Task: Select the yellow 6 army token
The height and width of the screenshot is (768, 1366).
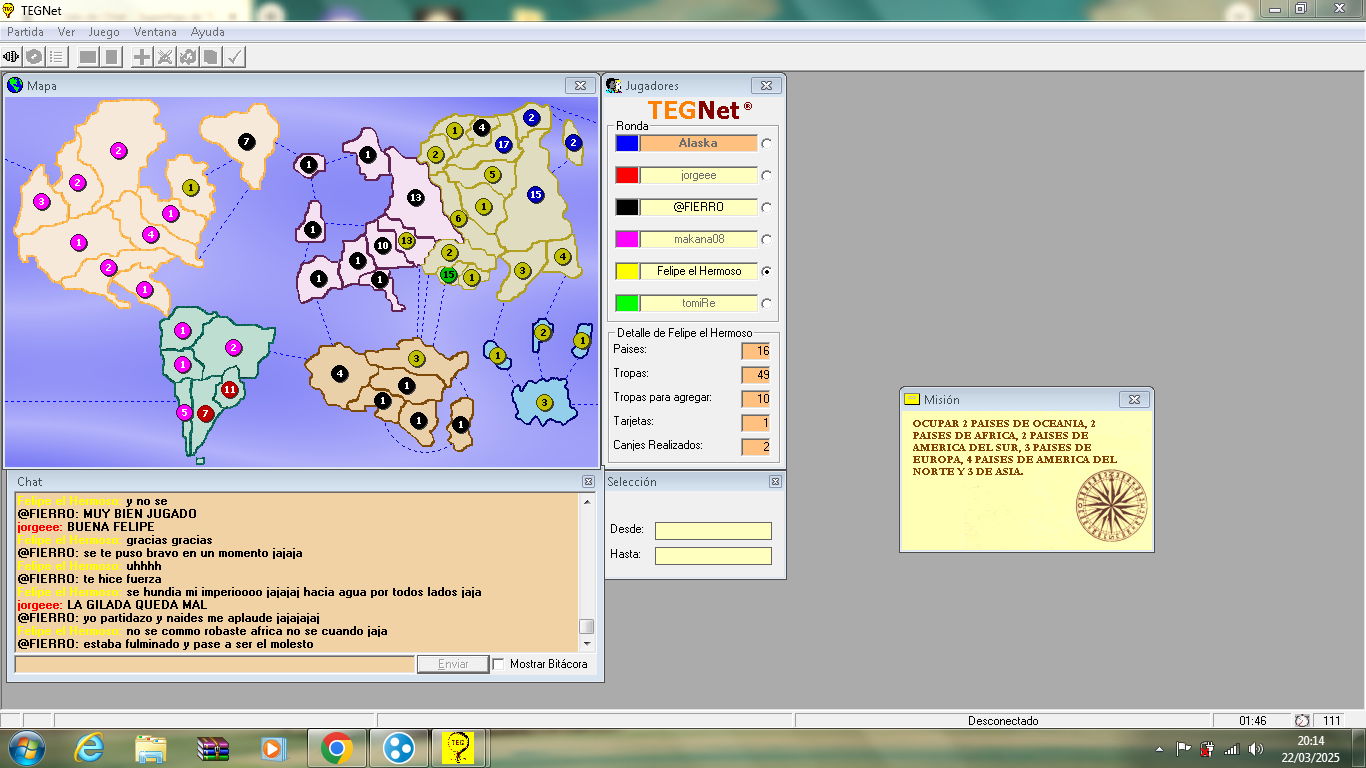Action: [x=458, y=218]
